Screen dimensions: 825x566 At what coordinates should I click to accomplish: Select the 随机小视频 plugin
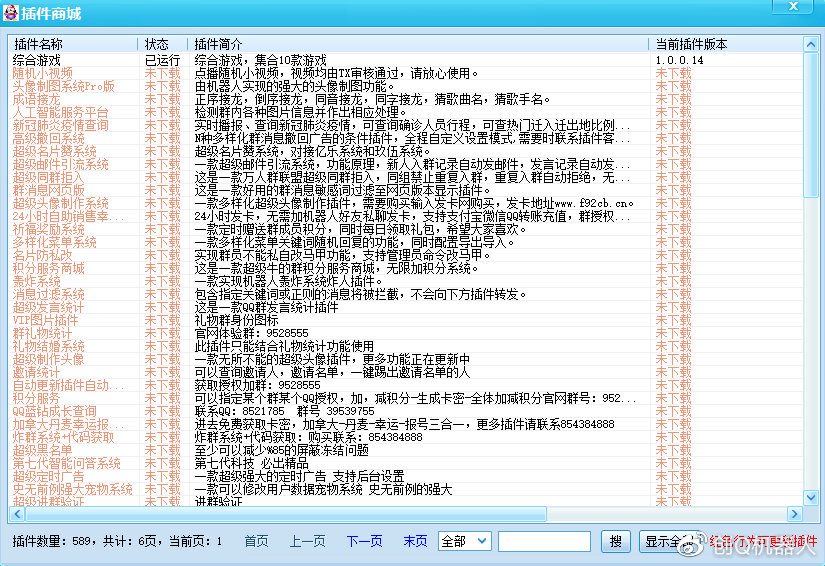pyautogui.click(x=43, y=73)
